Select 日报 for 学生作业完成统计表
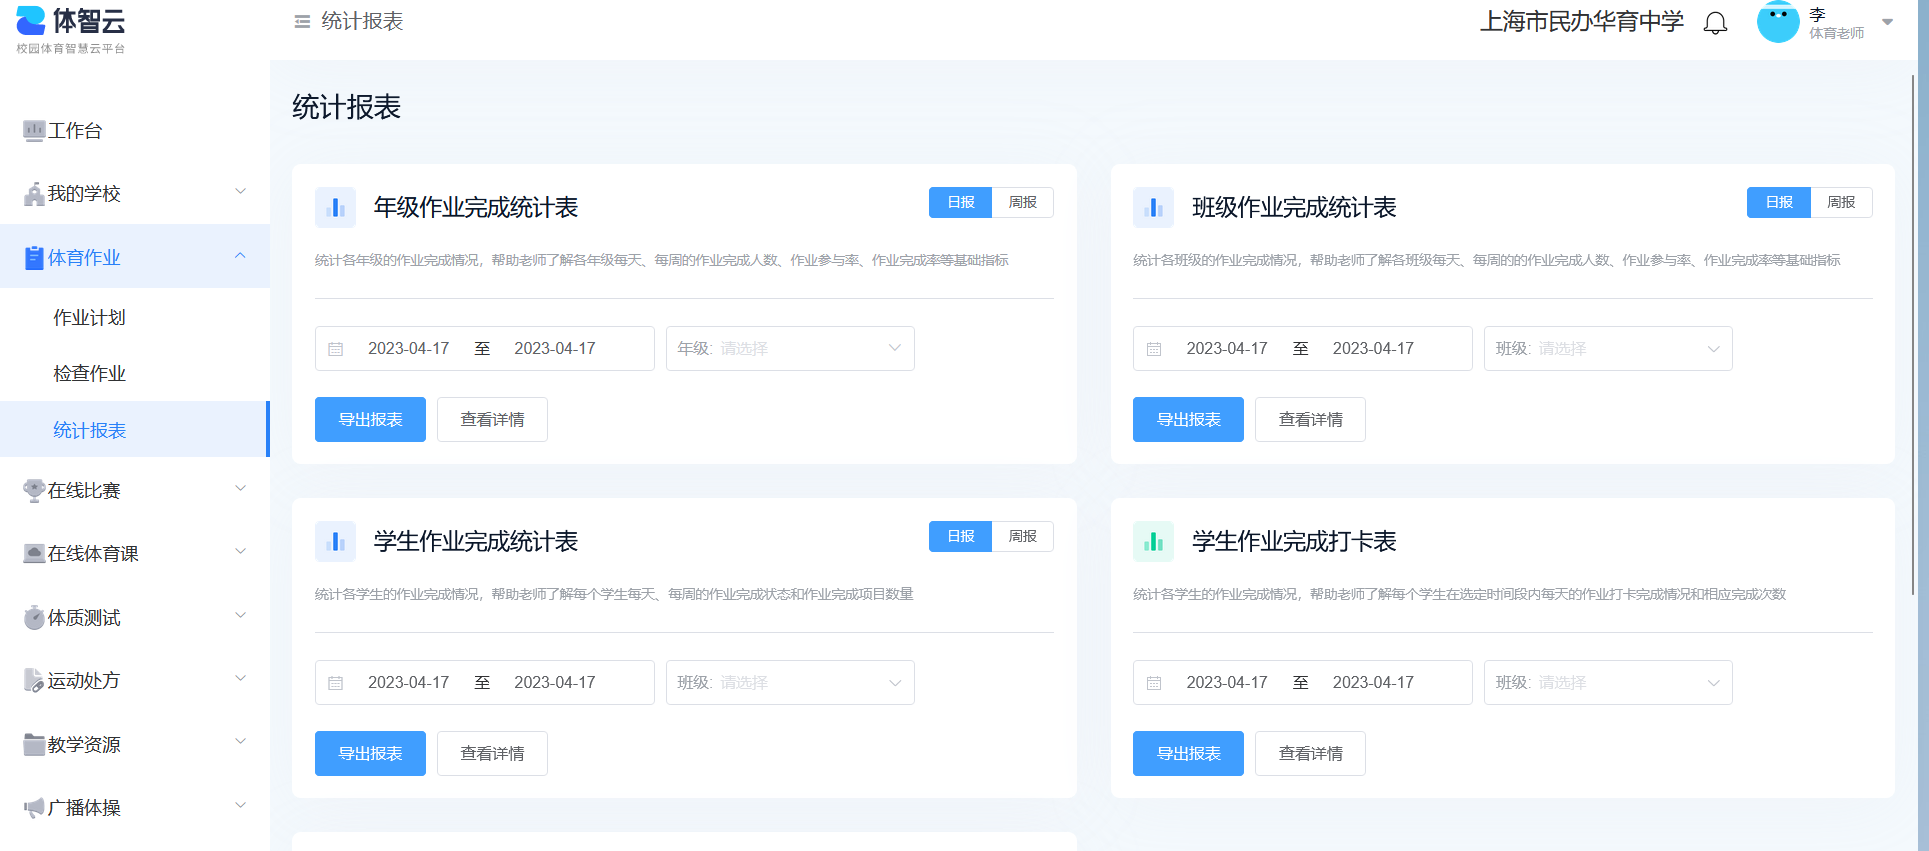Image resolution: width=1929 pixels, height=851 pixels. tap(960, 536)
